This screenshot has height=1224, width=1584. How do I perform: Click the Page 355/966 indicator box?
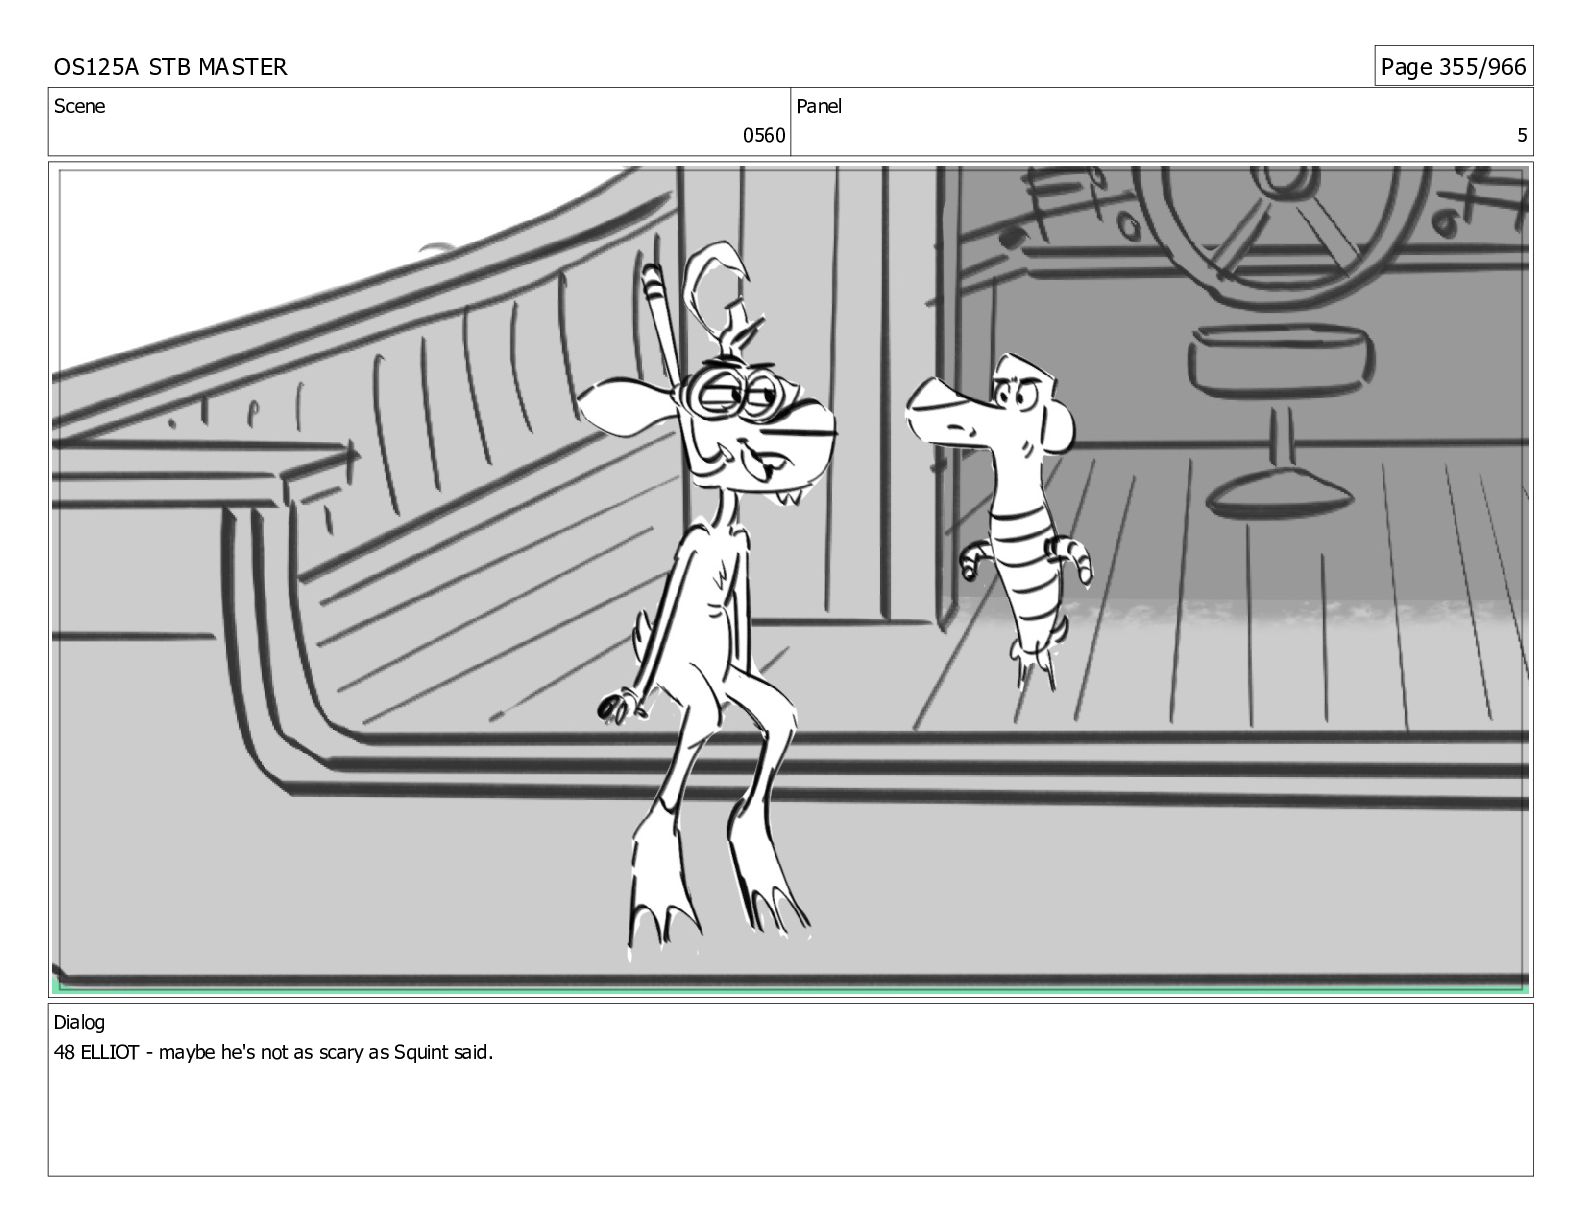click(x=1453, y=66)
